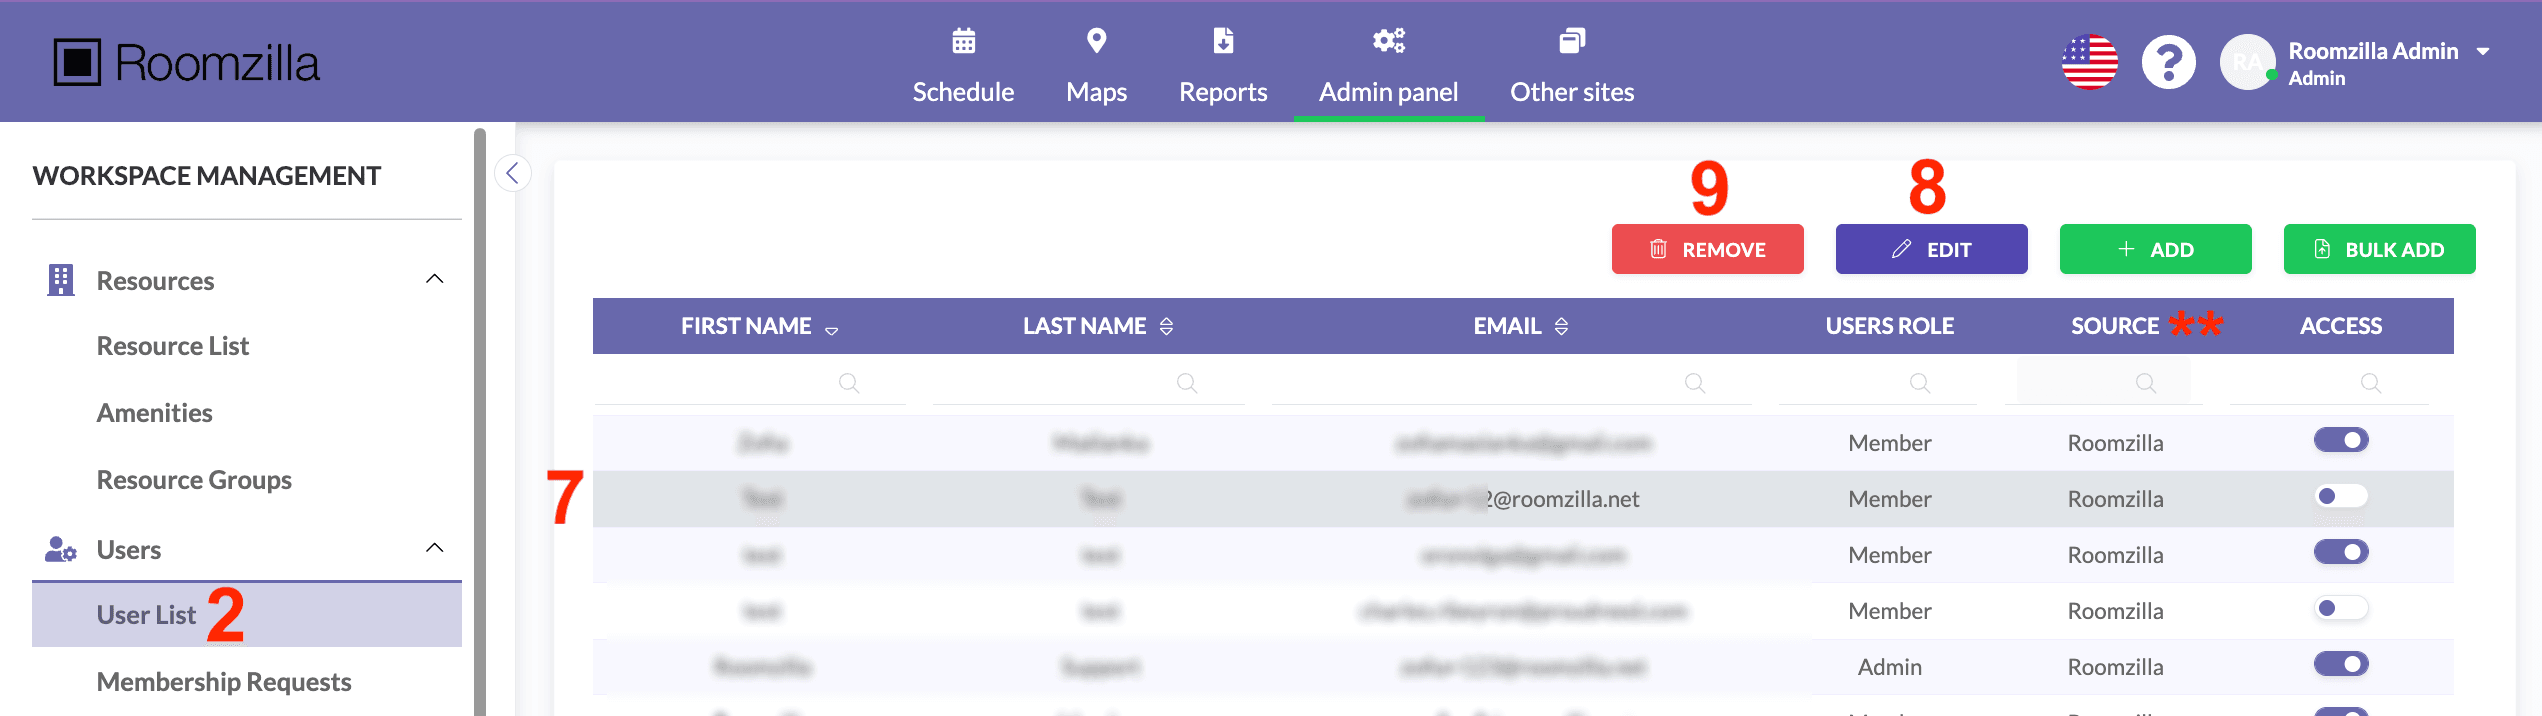This screenshot has width=2542, height=716.
Task: Collapse the Resources section chevron
Action: 434,279
